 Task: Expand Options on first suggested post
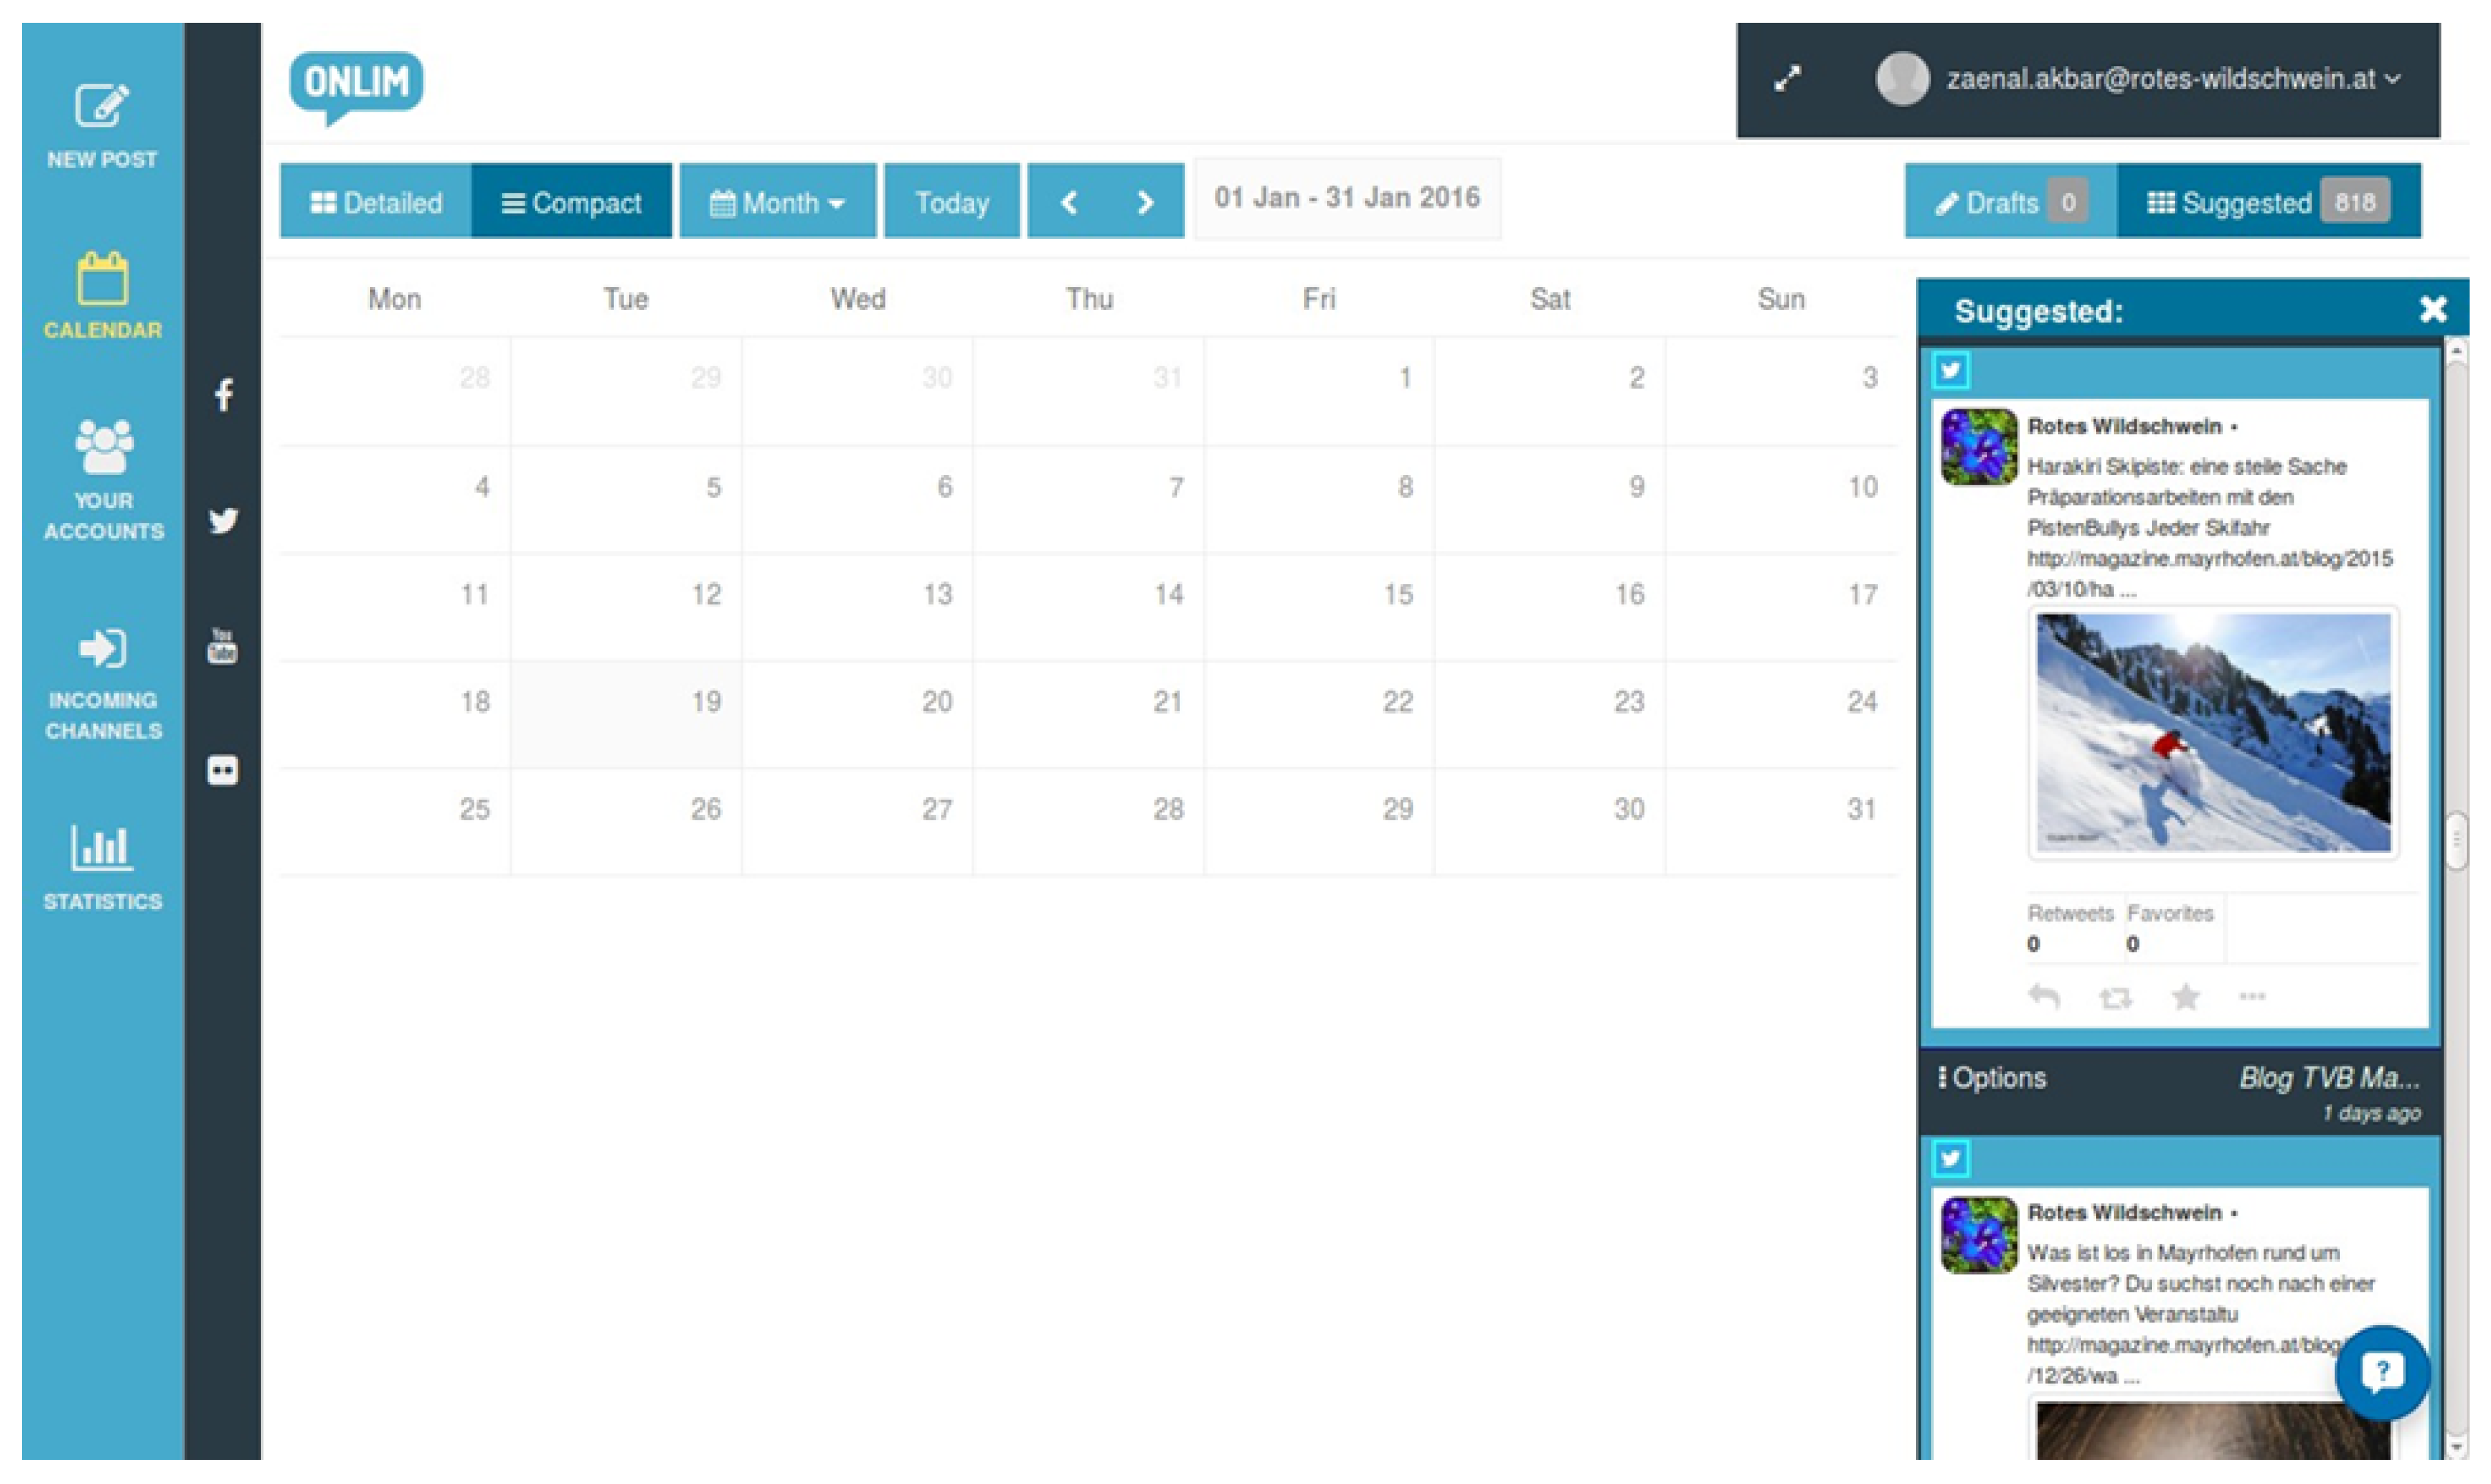point(1992,1078)
